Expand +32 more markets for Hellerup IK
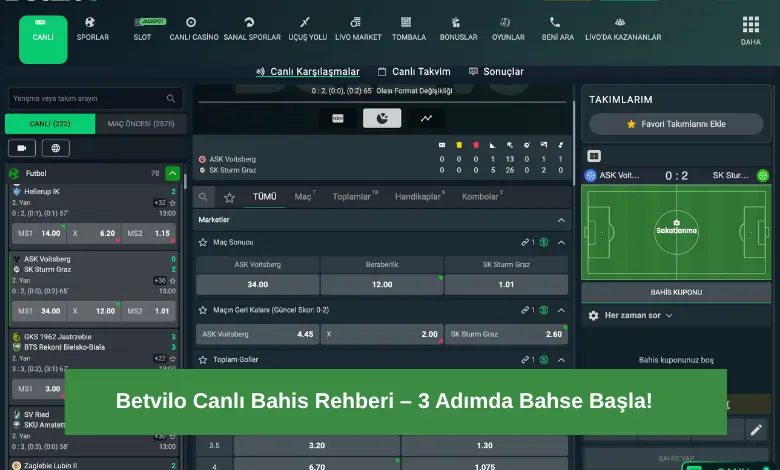The image size is (780, 470). click(160, 203)
